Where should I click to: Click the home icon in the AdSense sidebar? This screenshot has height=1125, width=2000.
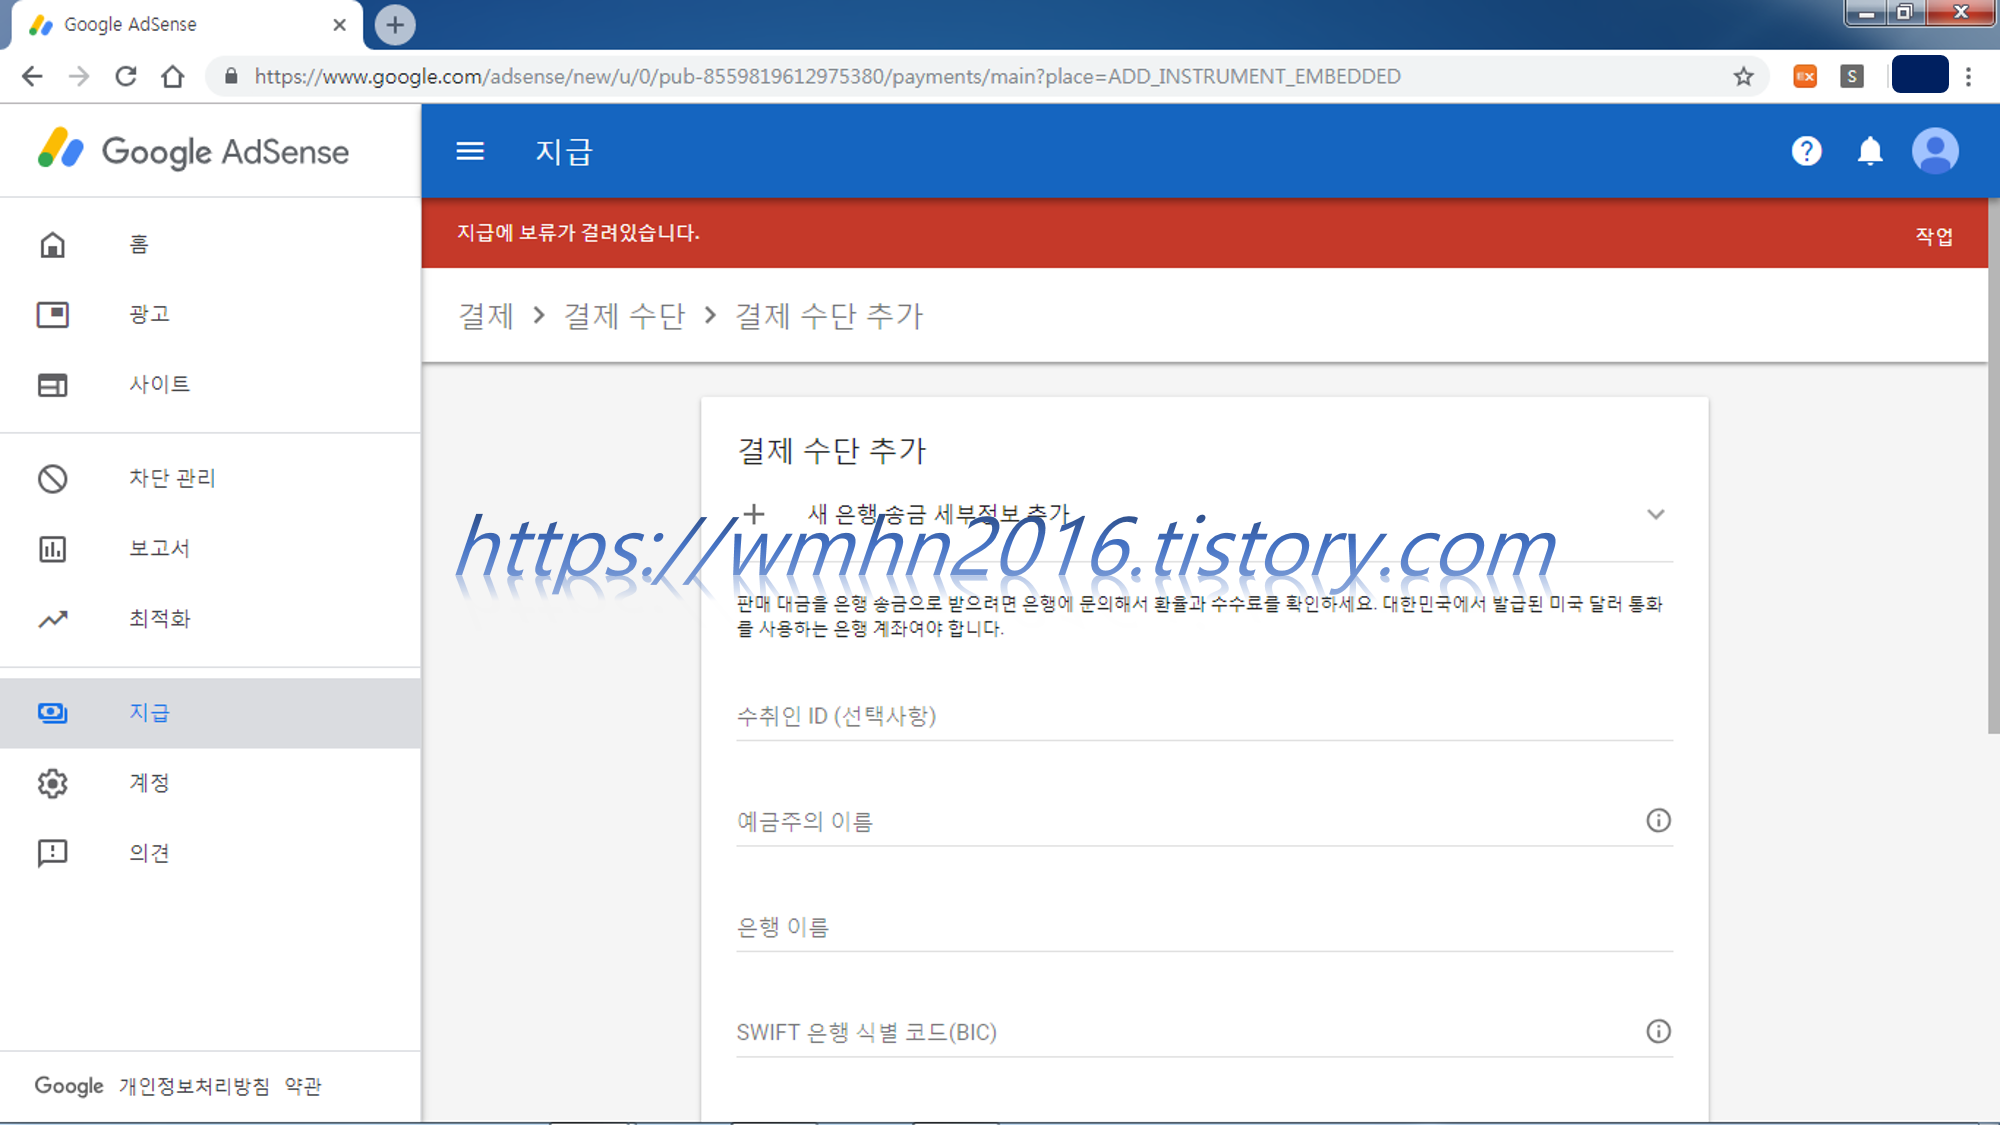tap(52, 245)
